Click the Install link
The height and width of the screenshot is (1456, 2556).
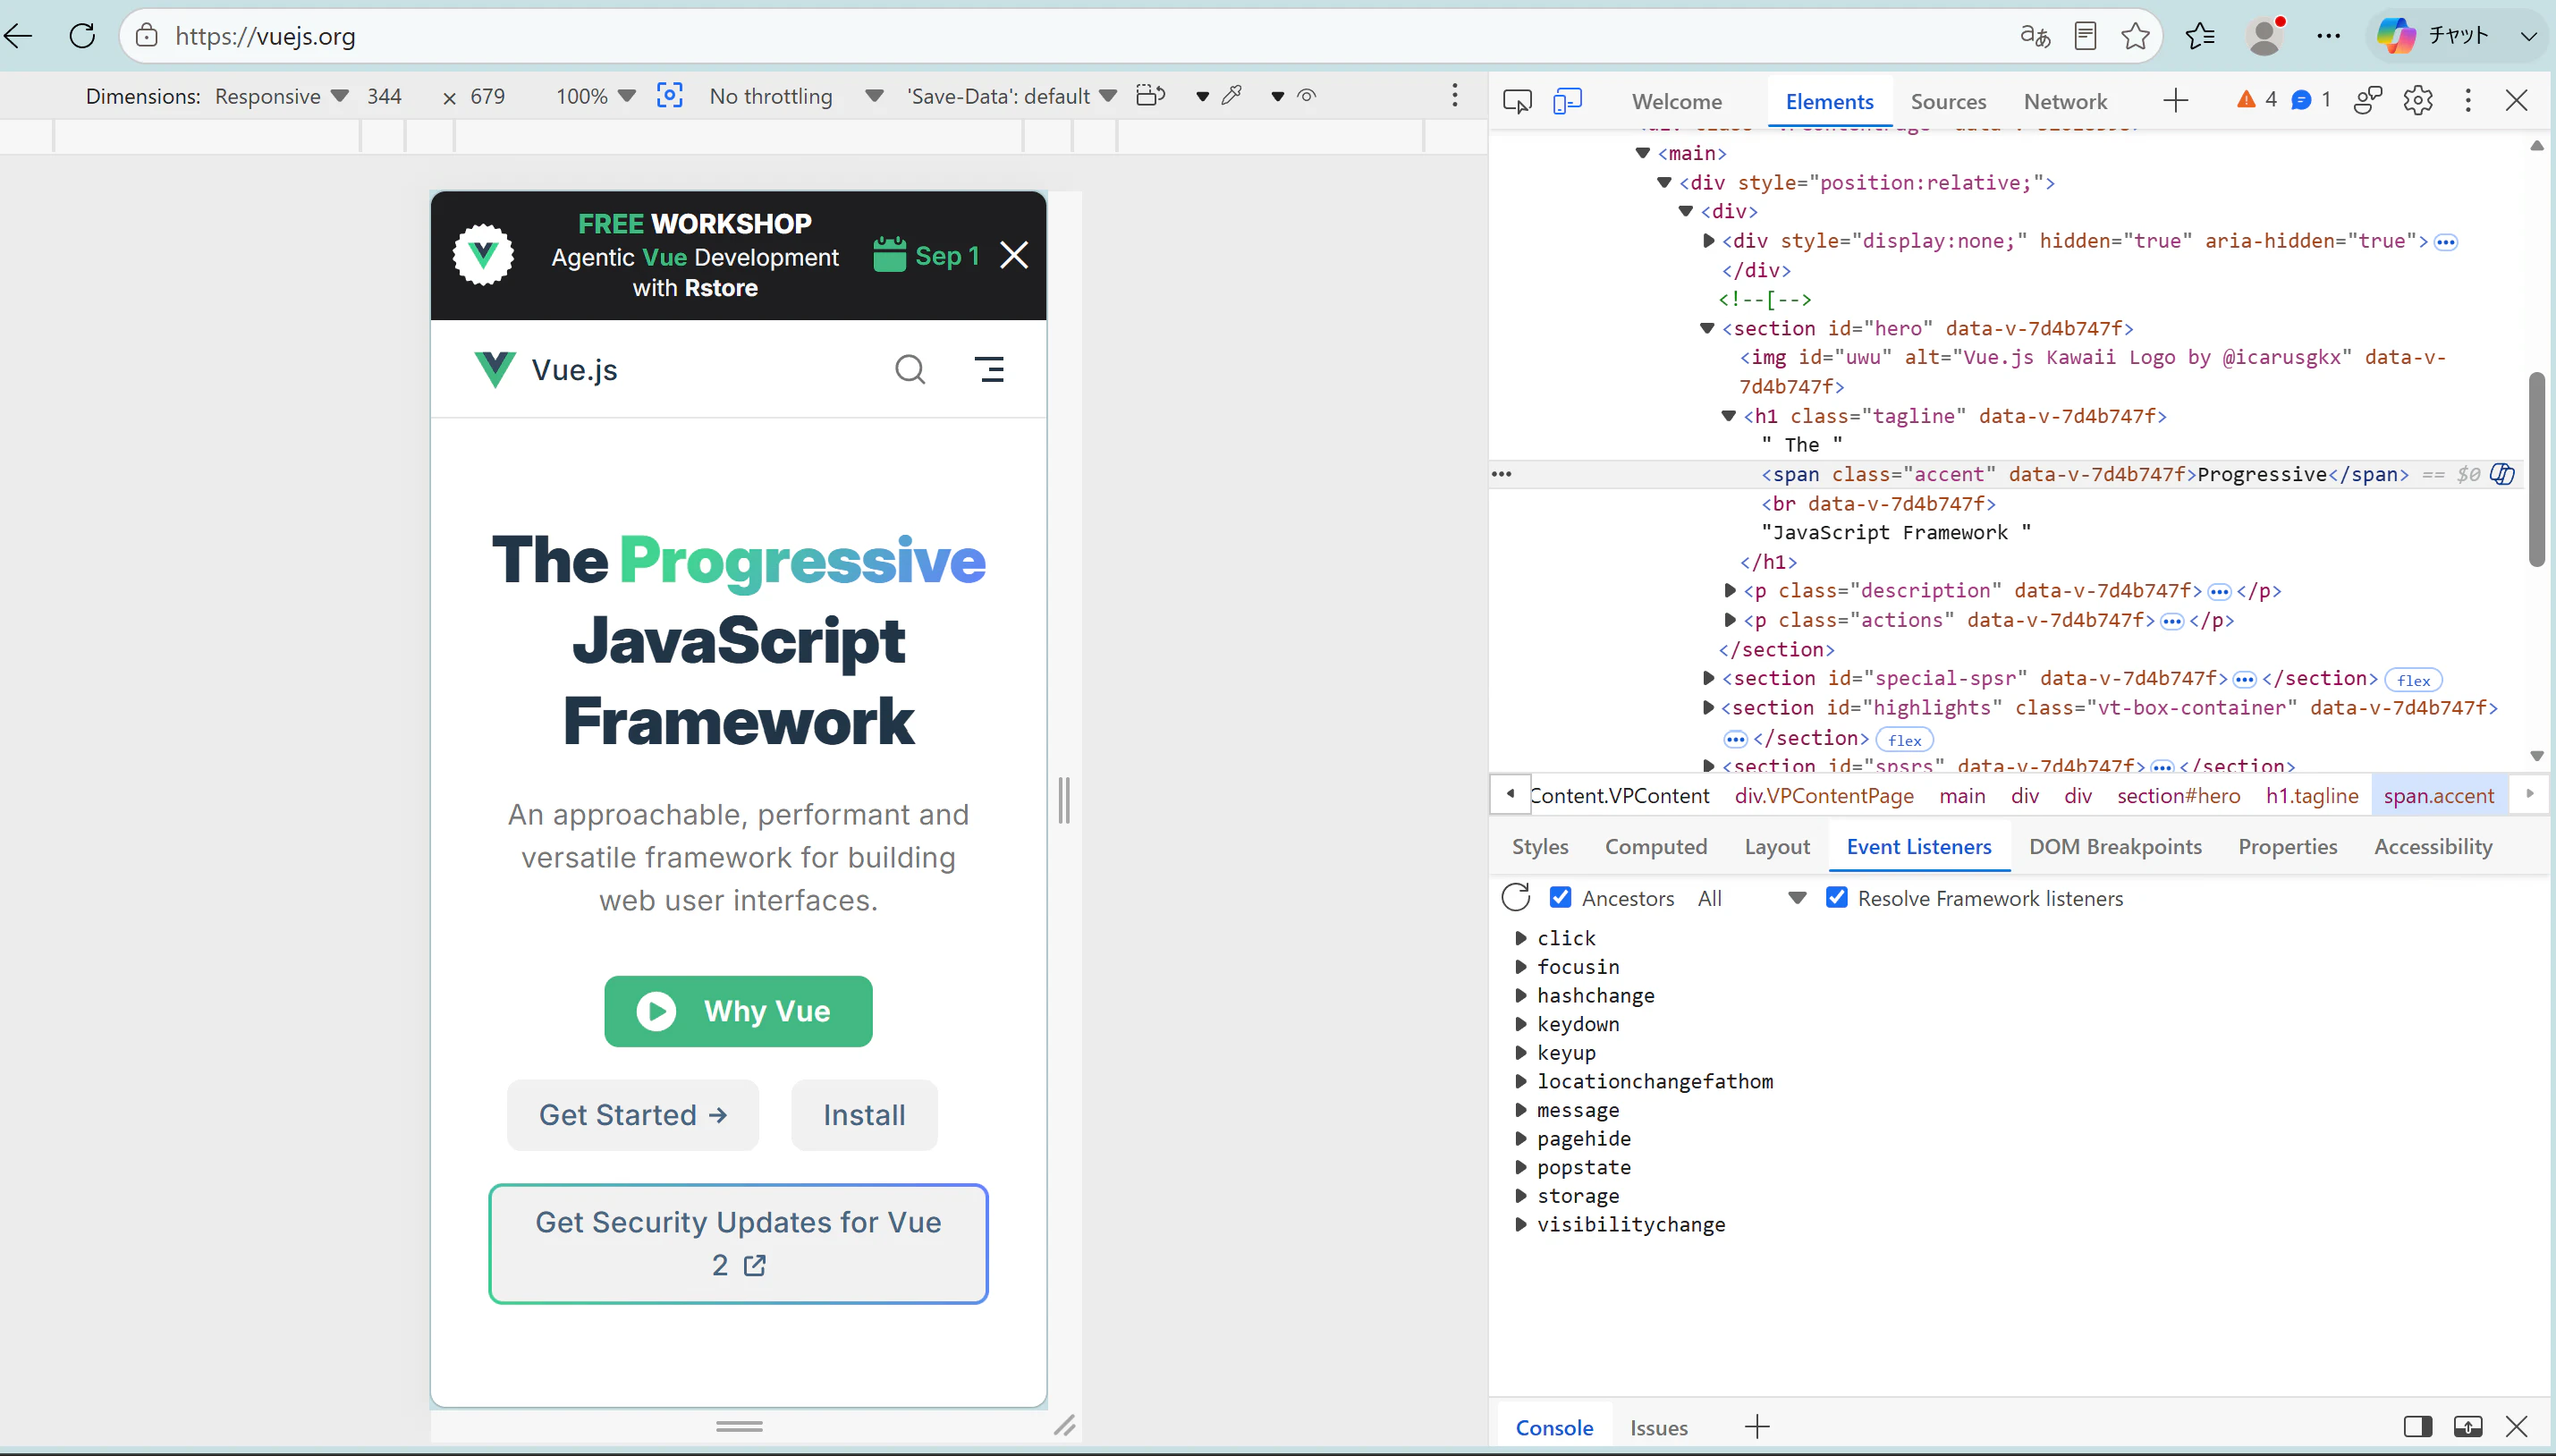click(x=864, y=1115)
